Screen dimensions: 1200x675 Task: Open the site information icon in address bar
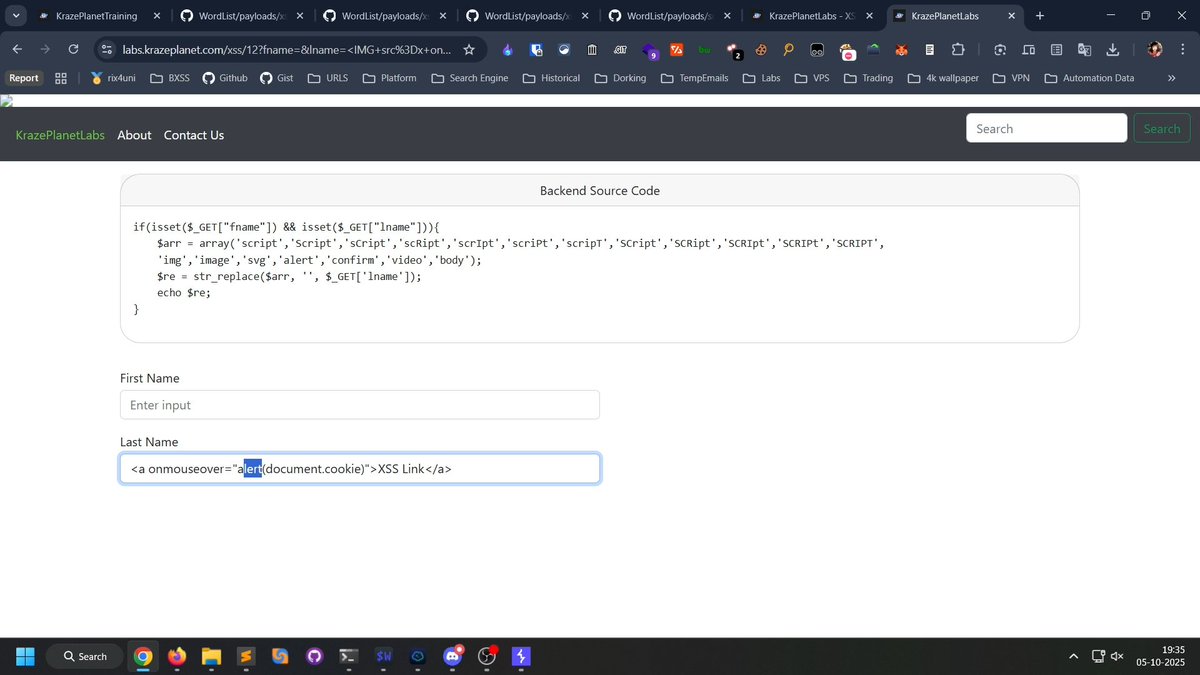point(107,49)
